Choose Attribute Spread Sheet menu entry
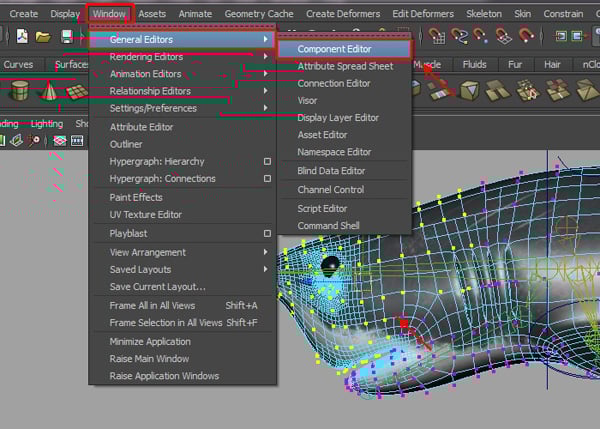Screen dimensions: 600x429 pyautogui.click(x=345, y=66)
